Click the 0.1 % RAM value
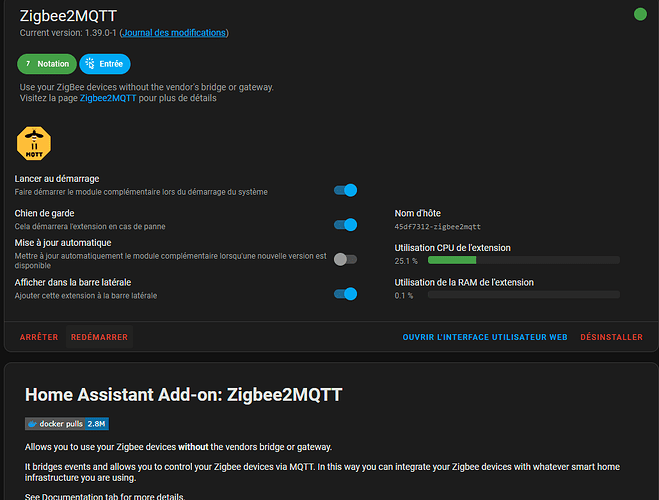Image resolution: width=659 pixels, height=500 pixels. [403, 295]
